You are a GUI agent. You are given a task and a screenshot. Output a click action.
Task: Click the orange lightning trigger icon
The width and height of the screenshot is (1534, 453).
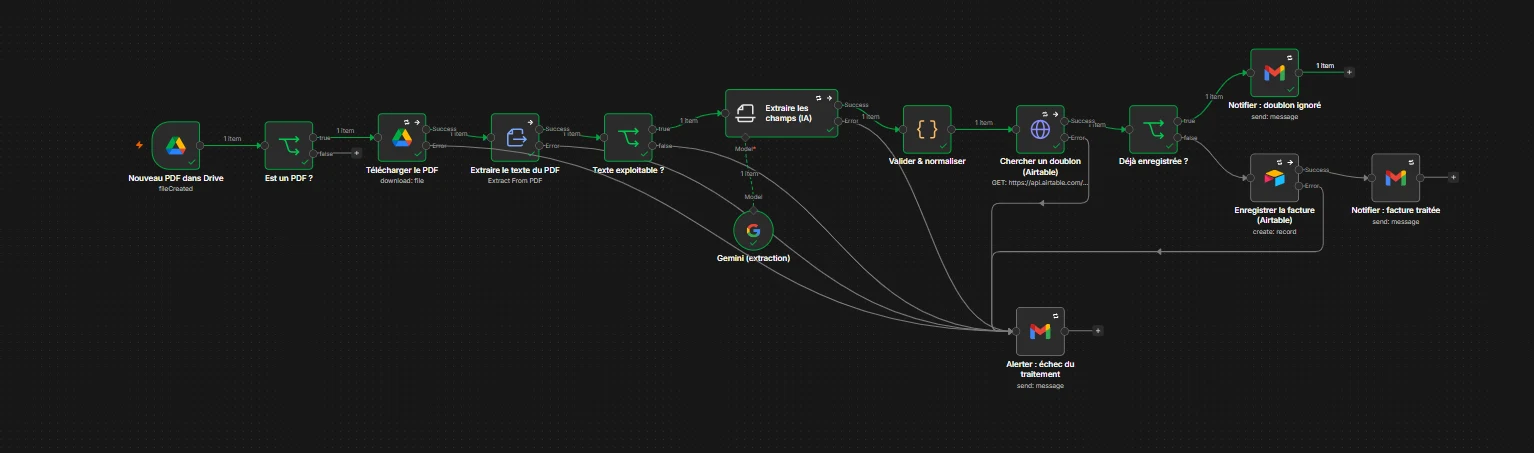click(x=140, y=145)
